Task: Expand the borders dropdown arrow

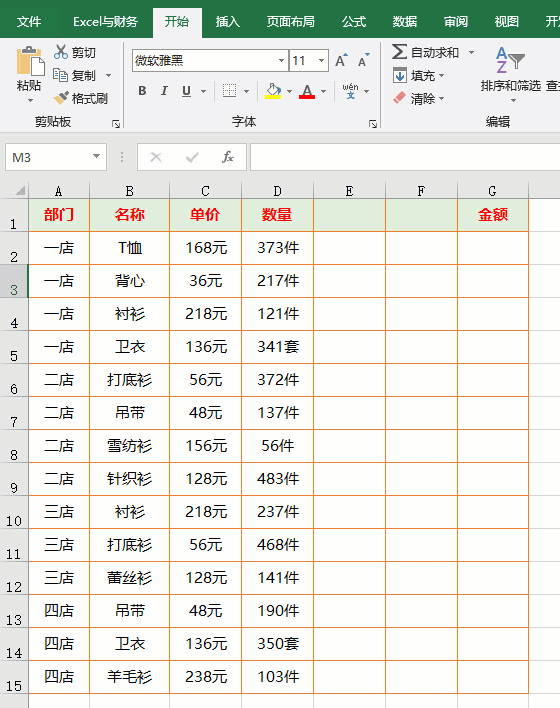Action: (247, 91)
